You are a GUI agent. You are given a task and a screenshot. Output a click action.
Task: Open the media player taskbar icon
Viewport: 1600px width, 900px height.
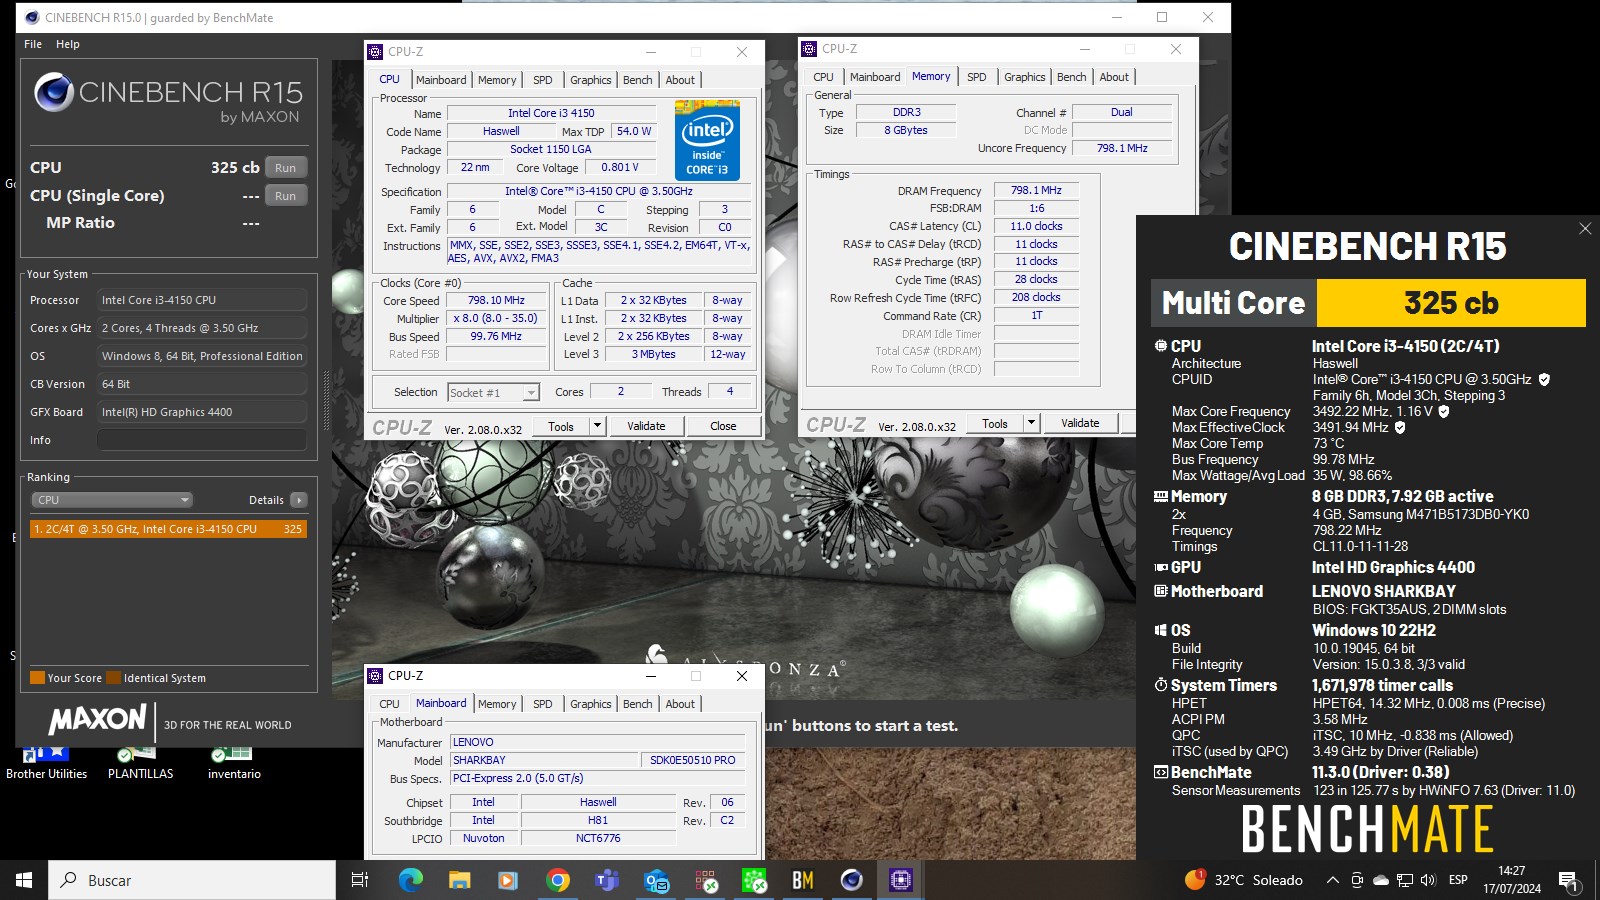[x=508, y=880]
